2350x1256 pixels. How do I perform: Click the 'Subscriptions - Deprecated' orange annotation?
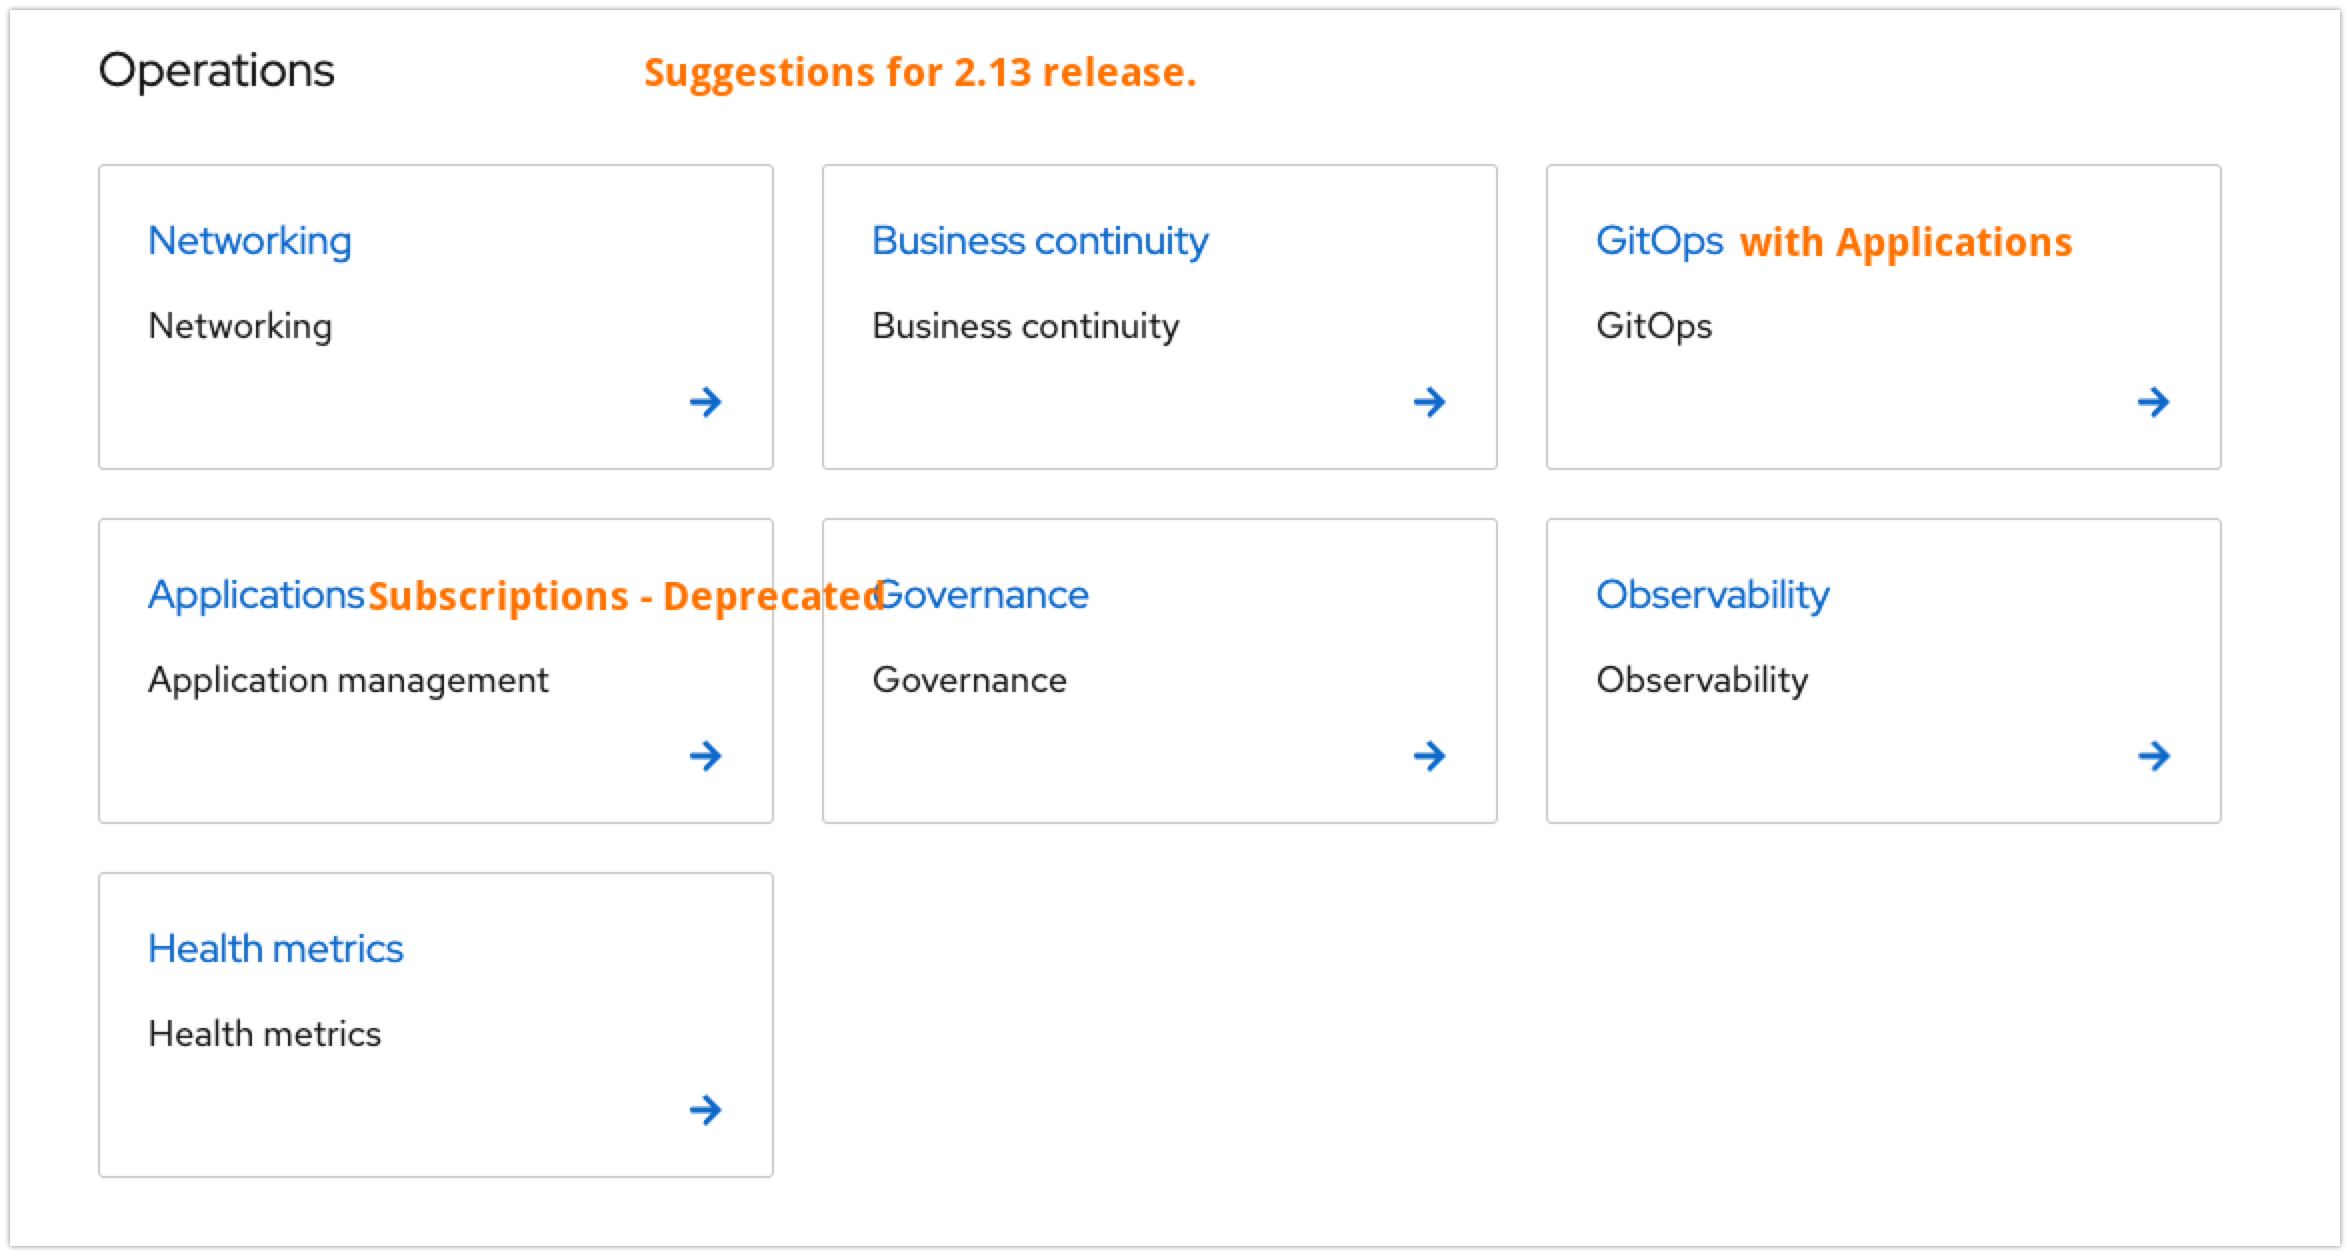(x=626, y=596)
